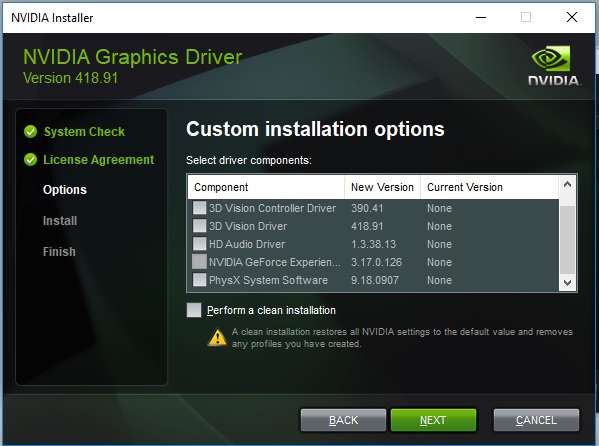Go back using the BACK button
This screenshot has height=446, width=599.
pos(343,420)
